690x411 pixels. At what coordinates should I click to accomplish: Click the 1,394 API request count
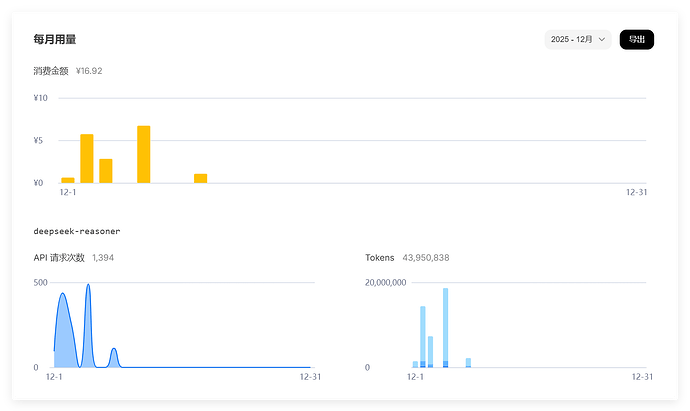point(103,258)
